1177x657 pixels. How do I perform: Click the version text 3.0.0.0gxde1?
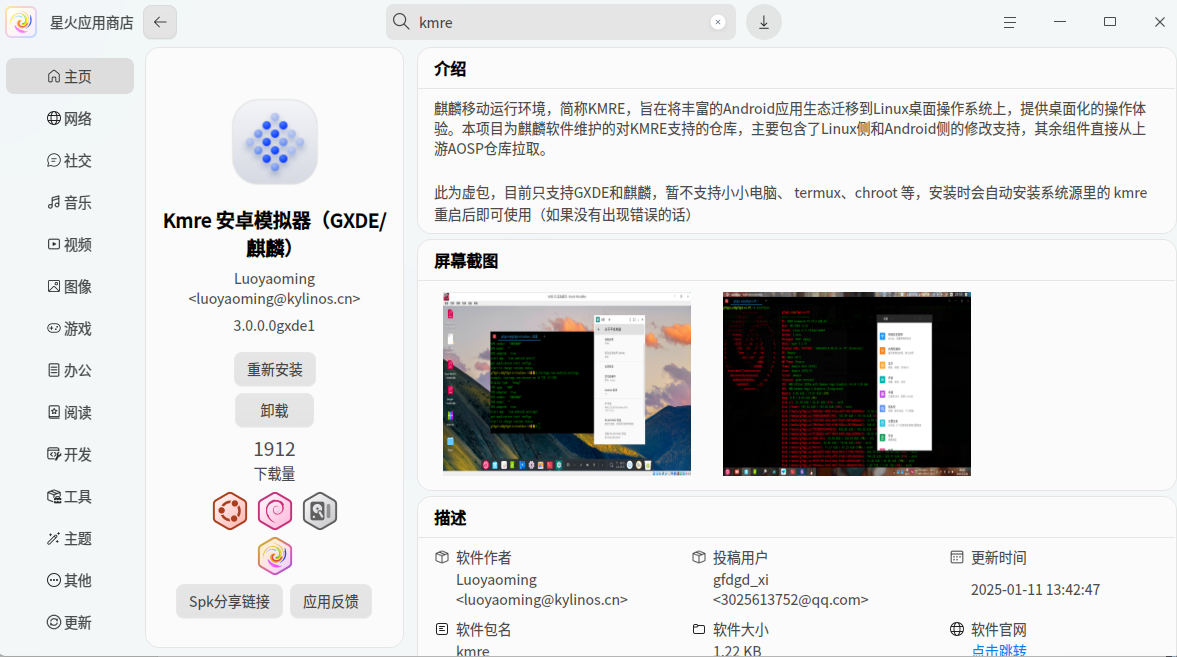[x=274, y=326]
